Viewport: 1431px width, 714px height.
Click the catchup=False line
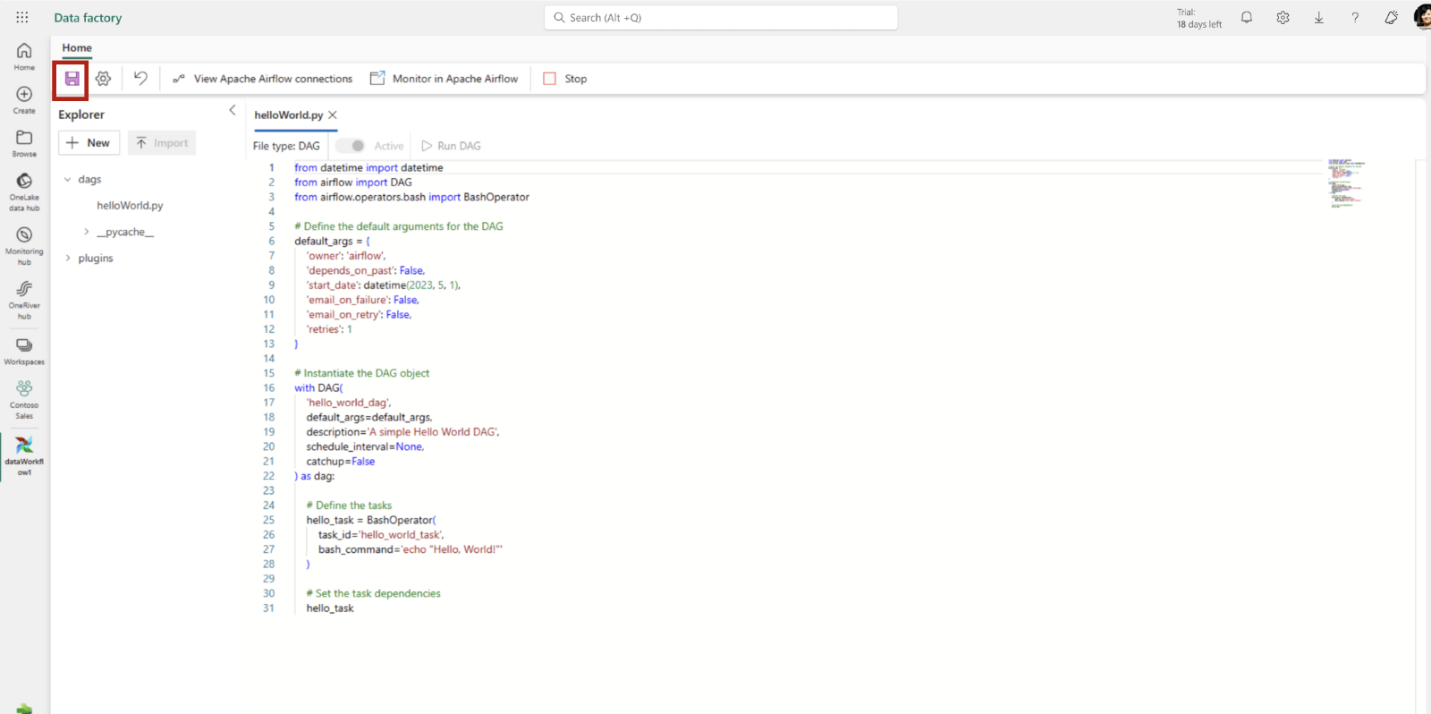pos(340,461)
